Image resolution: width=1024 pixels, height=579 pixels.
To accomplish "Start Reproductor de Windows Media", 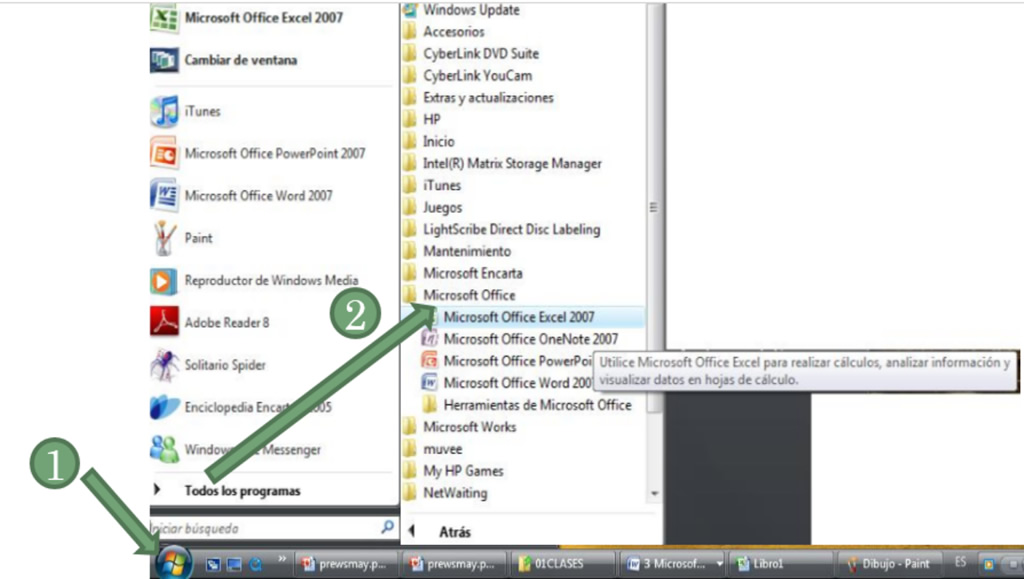I will (x=270, y=280).
